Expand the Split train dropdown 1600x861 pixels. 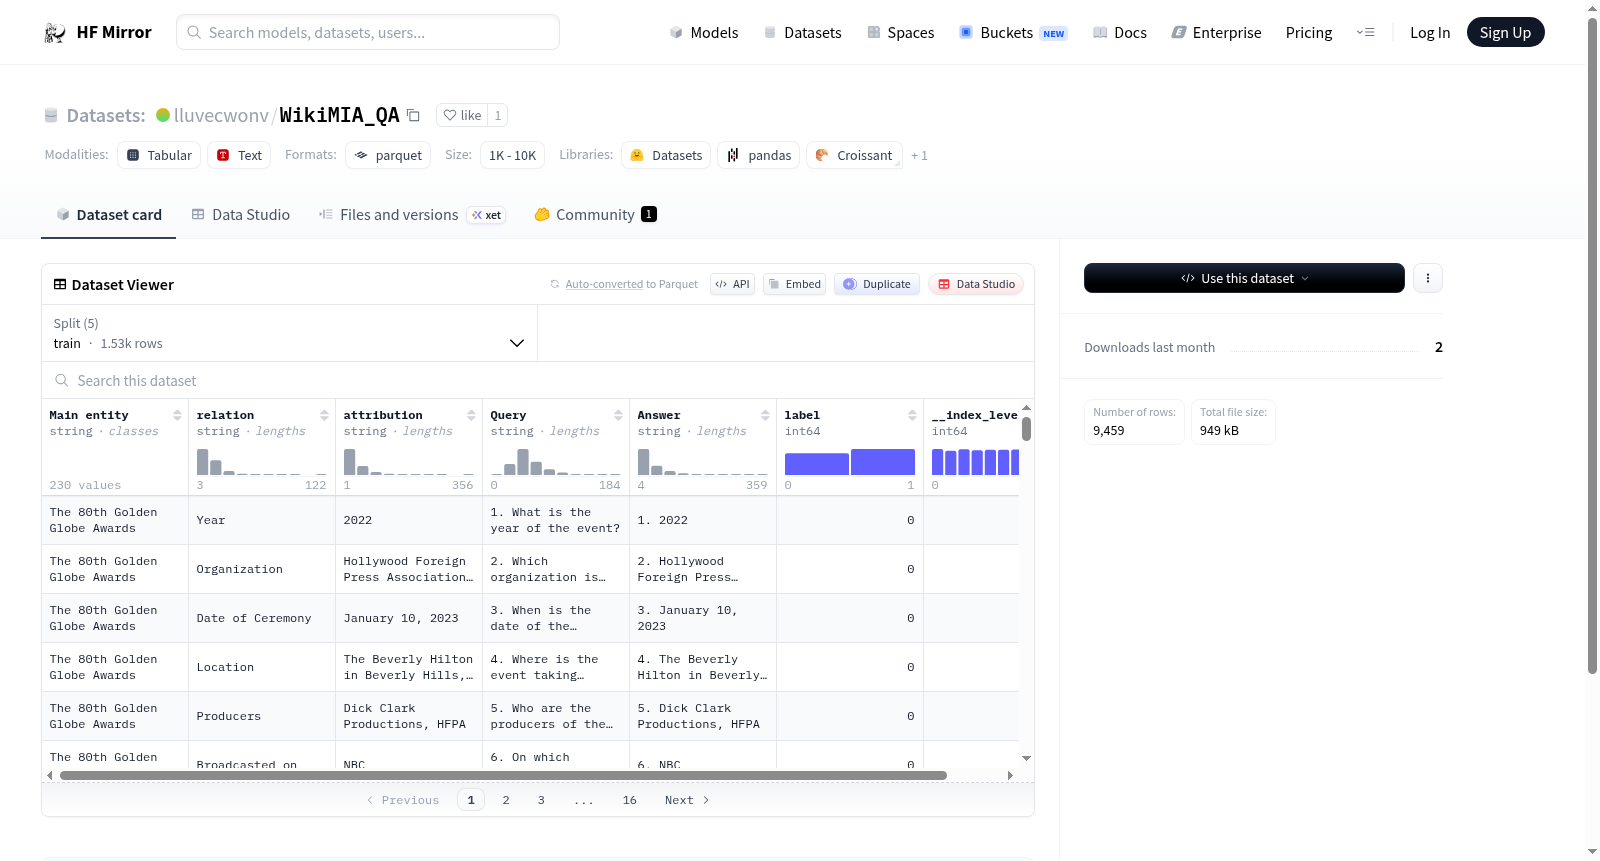[x=290, y=333]
